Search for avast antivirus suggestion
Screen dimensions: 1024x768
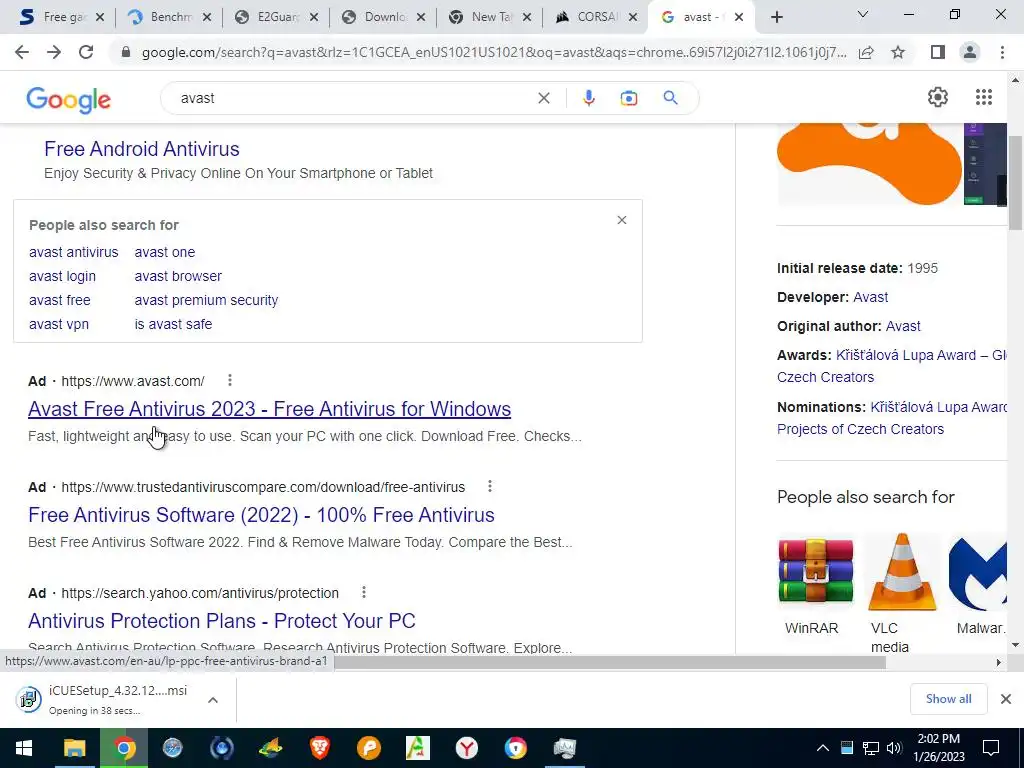point(74,252)
